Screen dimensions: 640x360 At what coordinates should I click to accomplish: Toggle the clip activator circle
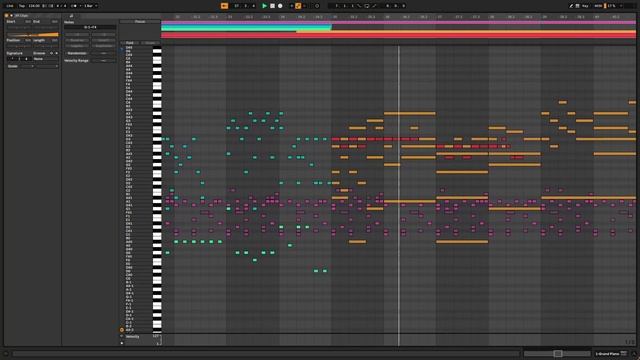[x=7, y=16]
